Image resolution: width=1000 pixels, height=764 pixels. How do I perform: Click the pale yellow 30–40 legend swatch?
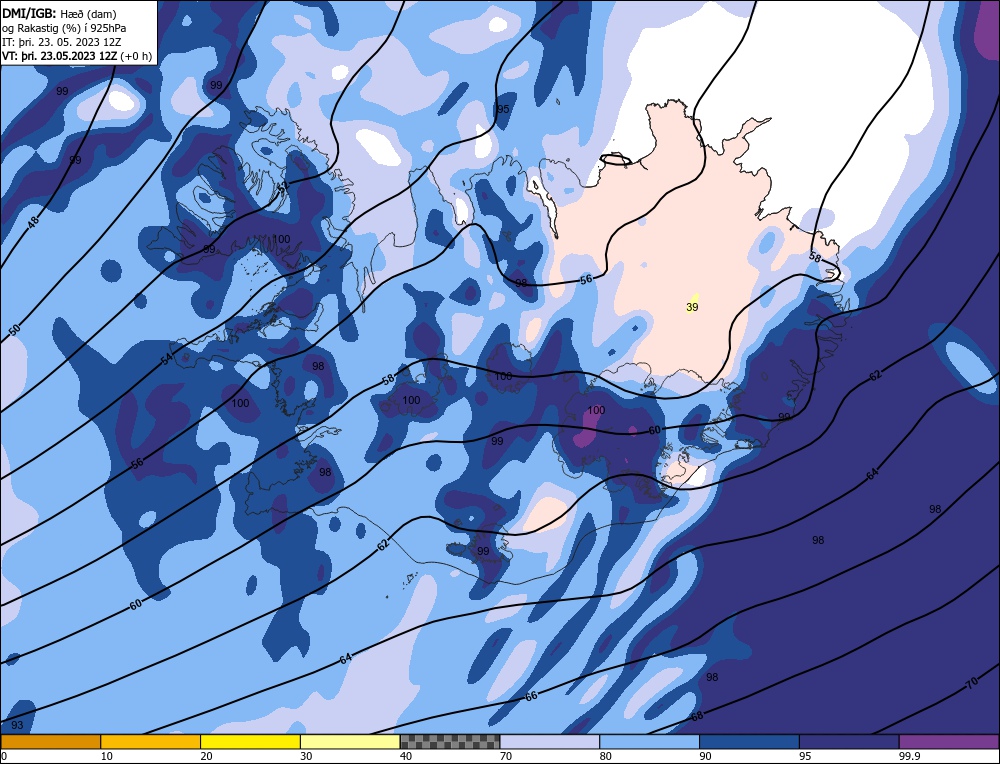(350, 742)
